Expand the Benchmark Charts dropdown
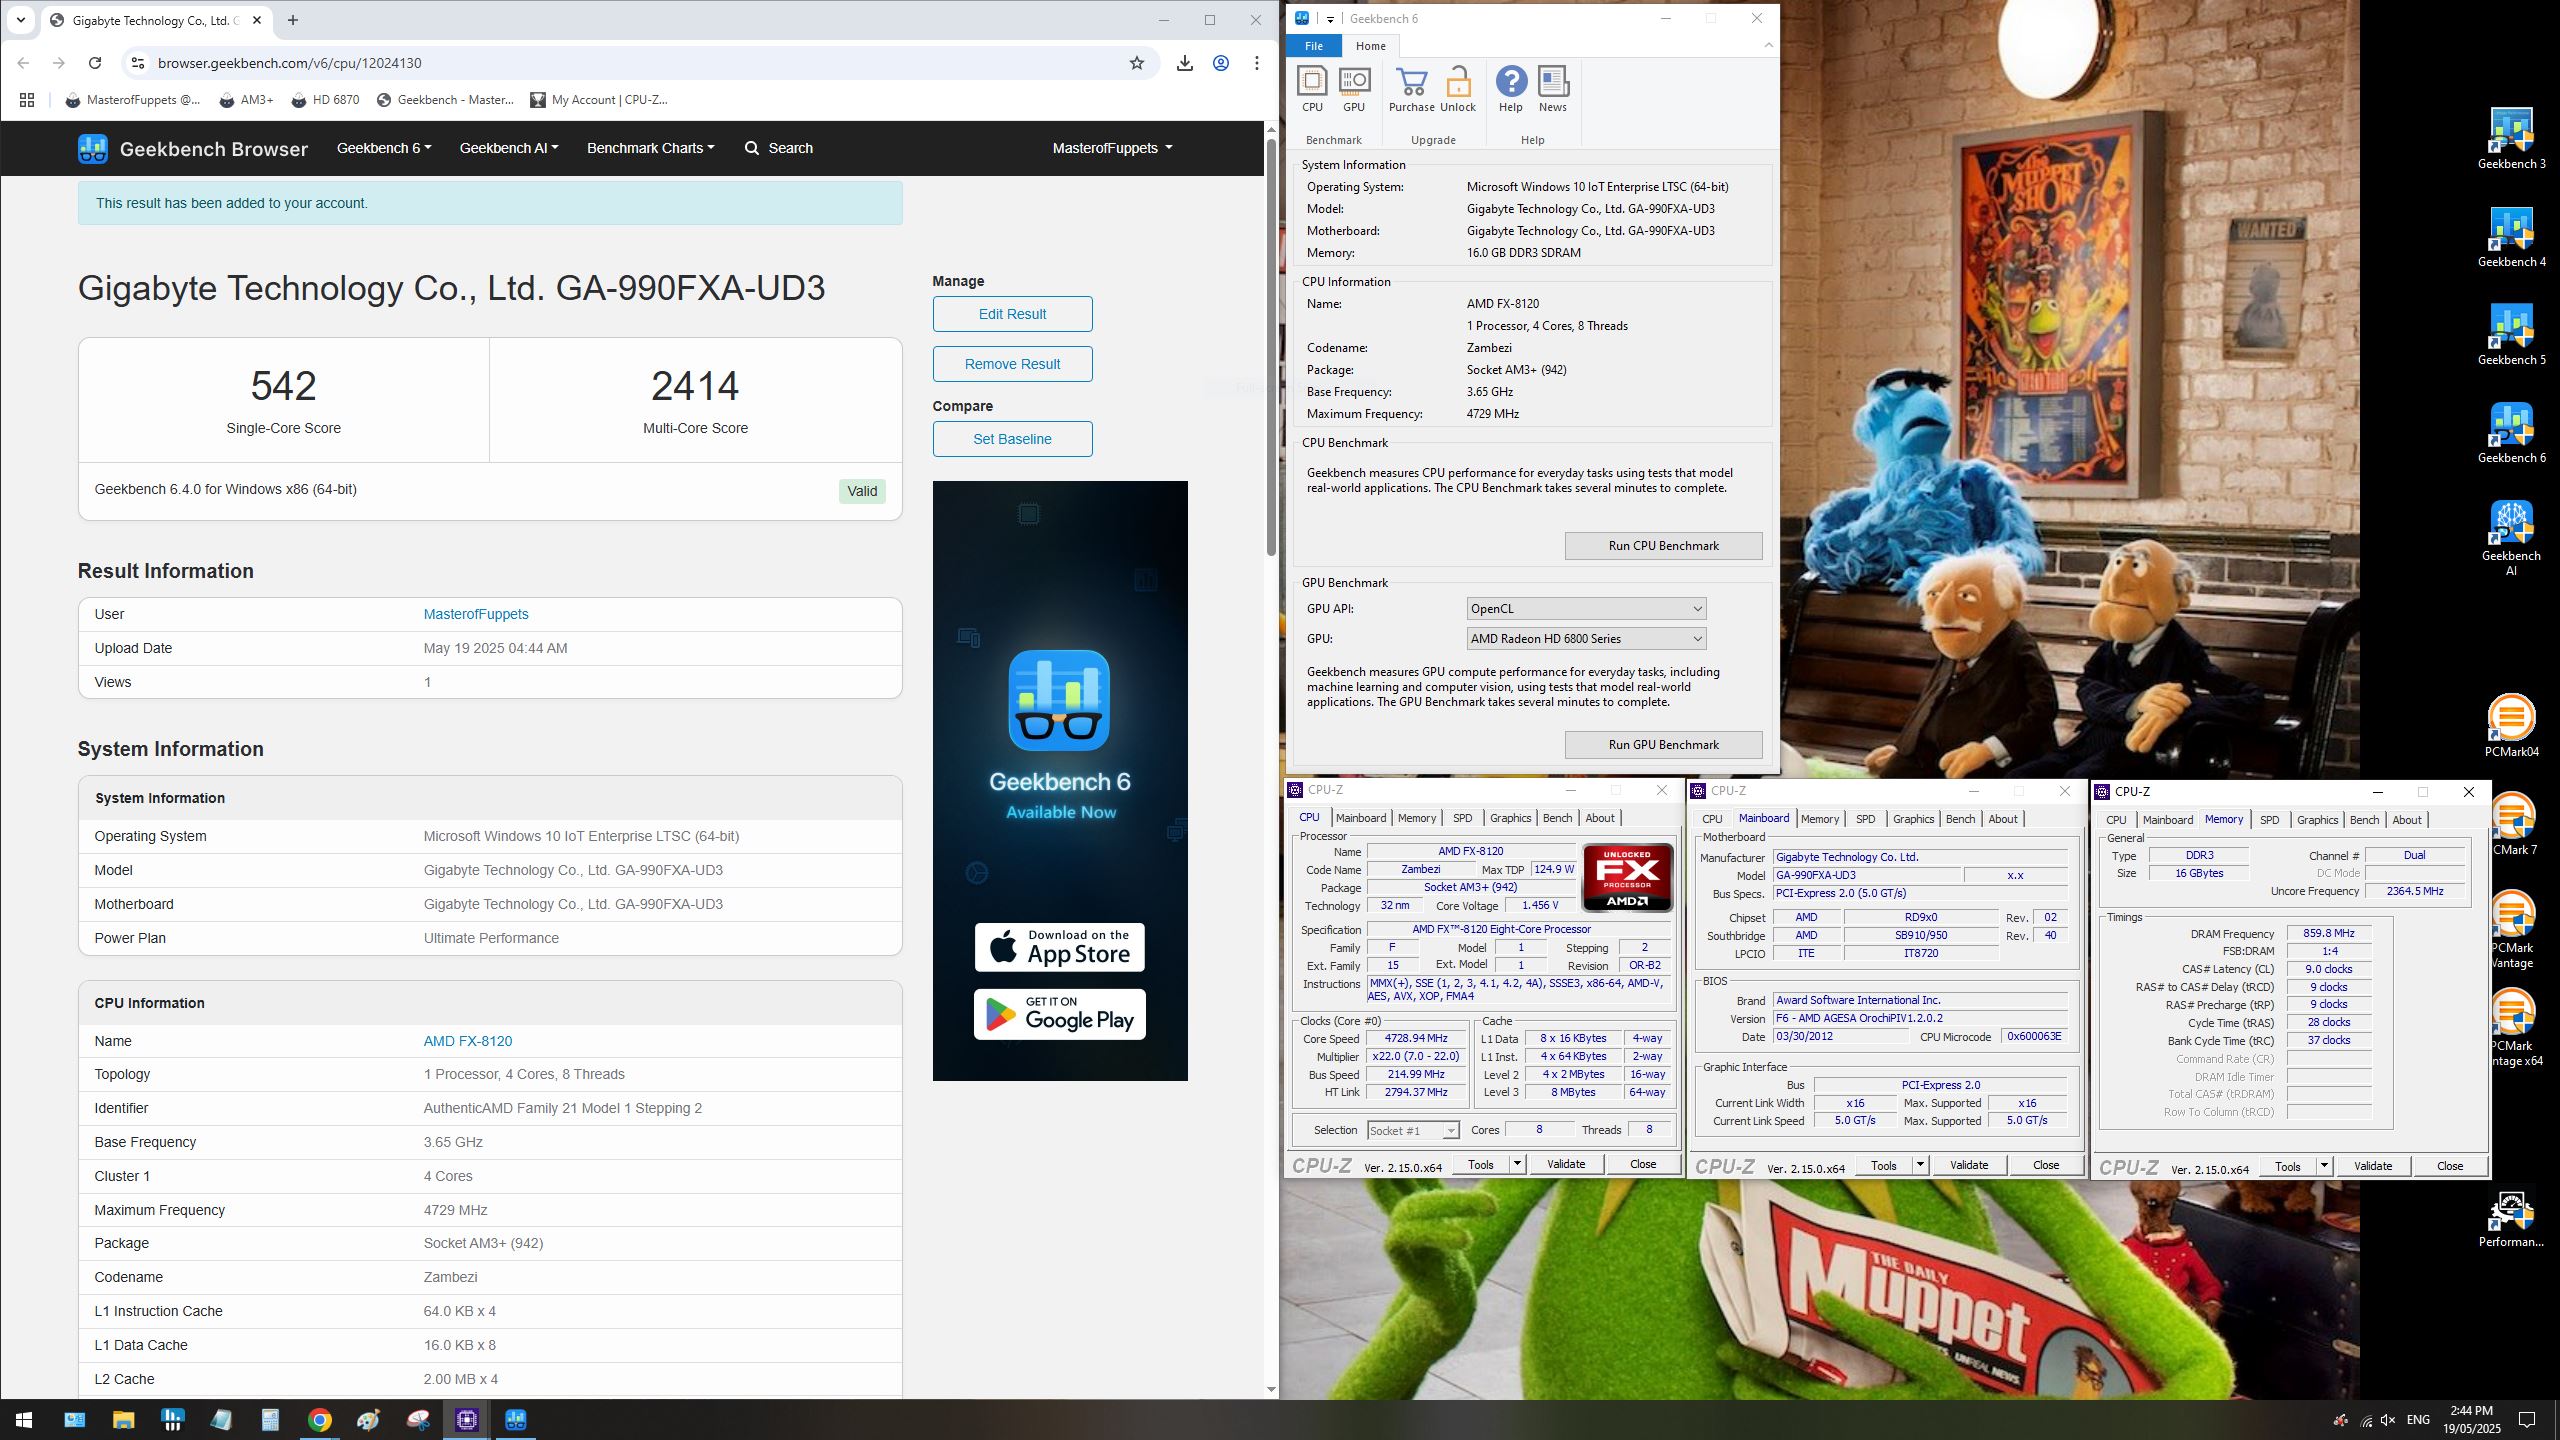This screenshot has width=2560, height=1440. 651,148
